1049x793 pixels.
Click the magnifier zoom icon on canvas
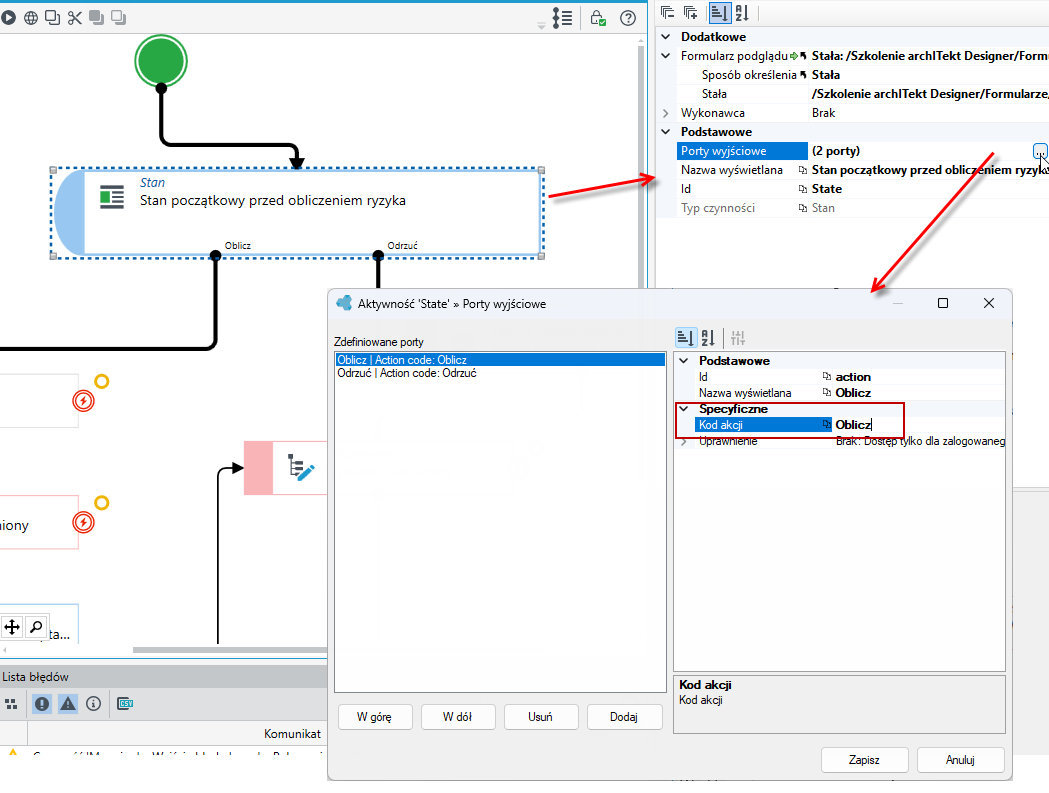pyautogui.click(x=36, y=627)
